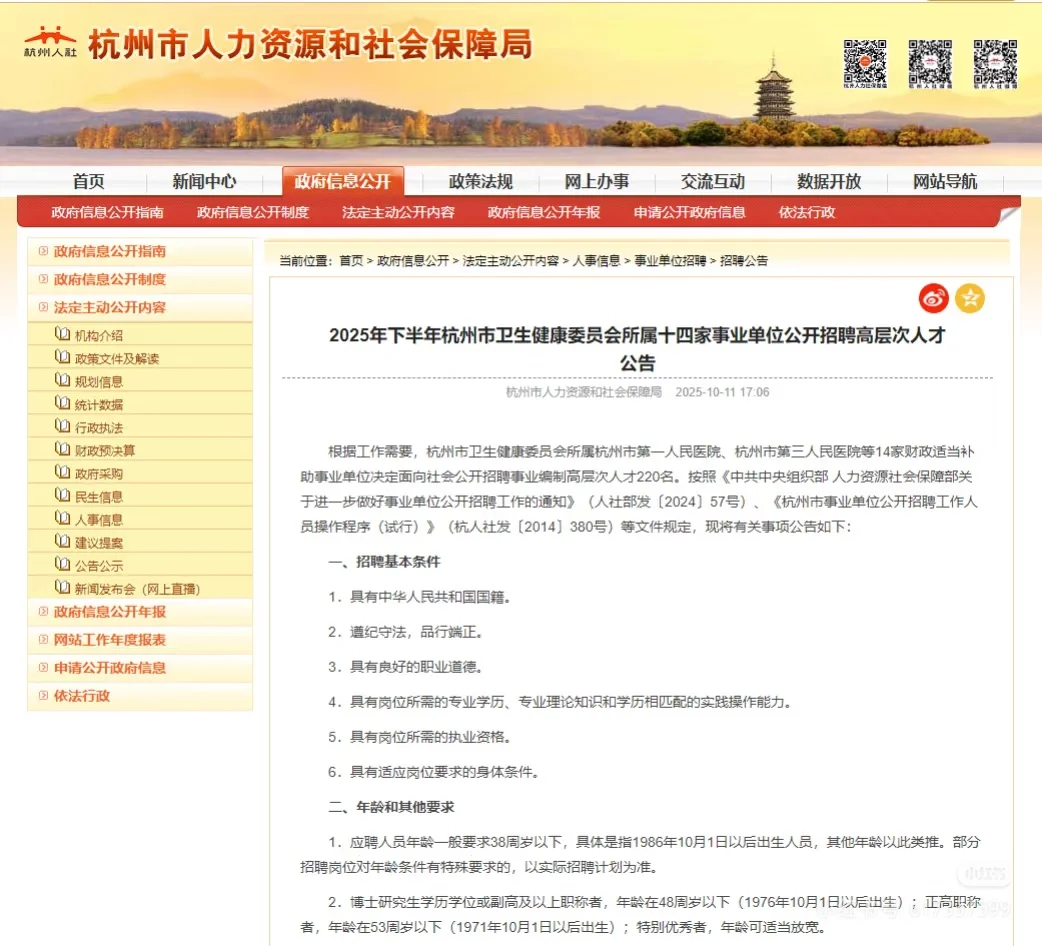Open 政府采购 sidebar item

click(98, 474)
